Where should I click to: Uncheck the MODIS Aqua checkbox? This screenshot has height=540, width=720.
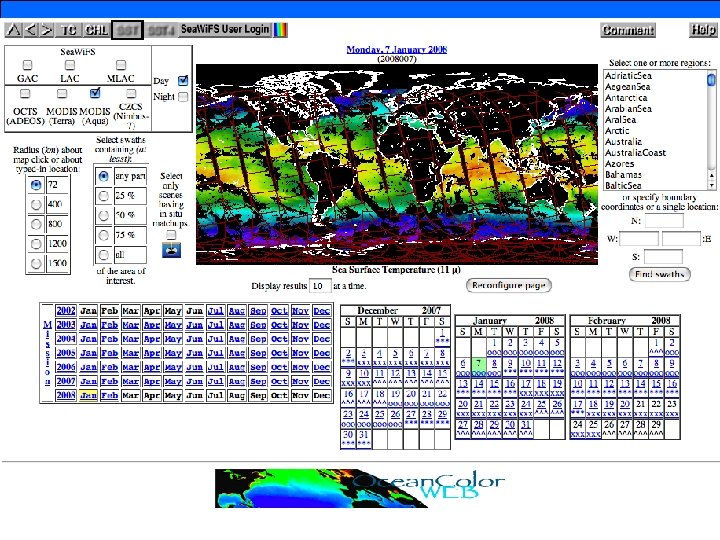click(95, 93)
